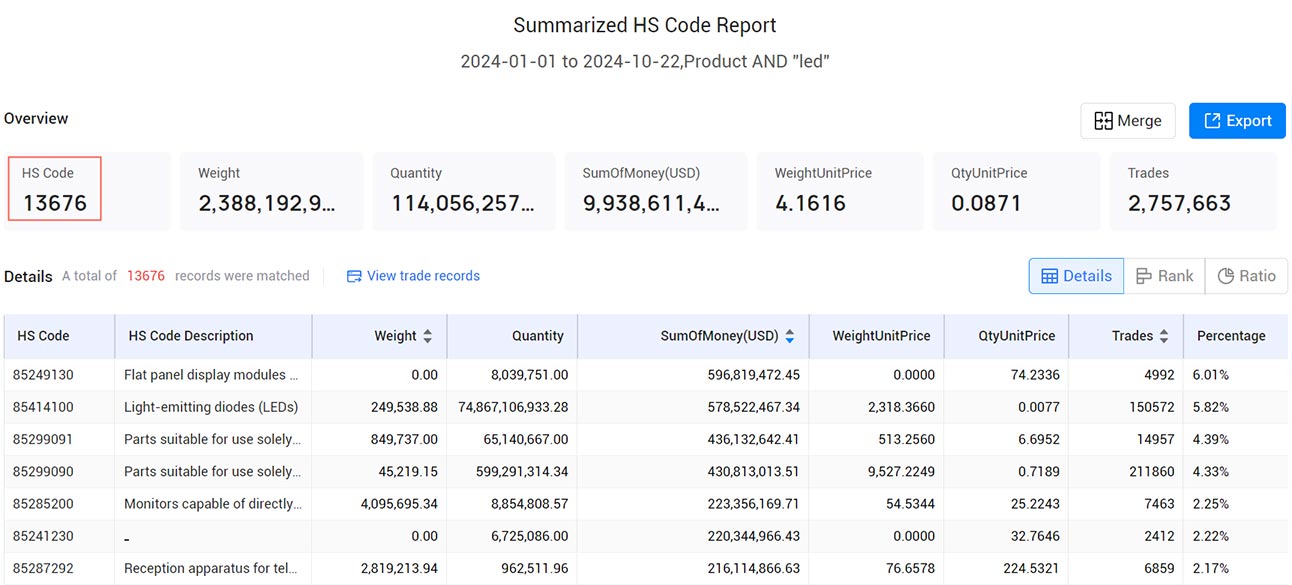The image size is (1292, 585).
Task: Click the HS Code Description column header
Action: (x=191, y=336)
